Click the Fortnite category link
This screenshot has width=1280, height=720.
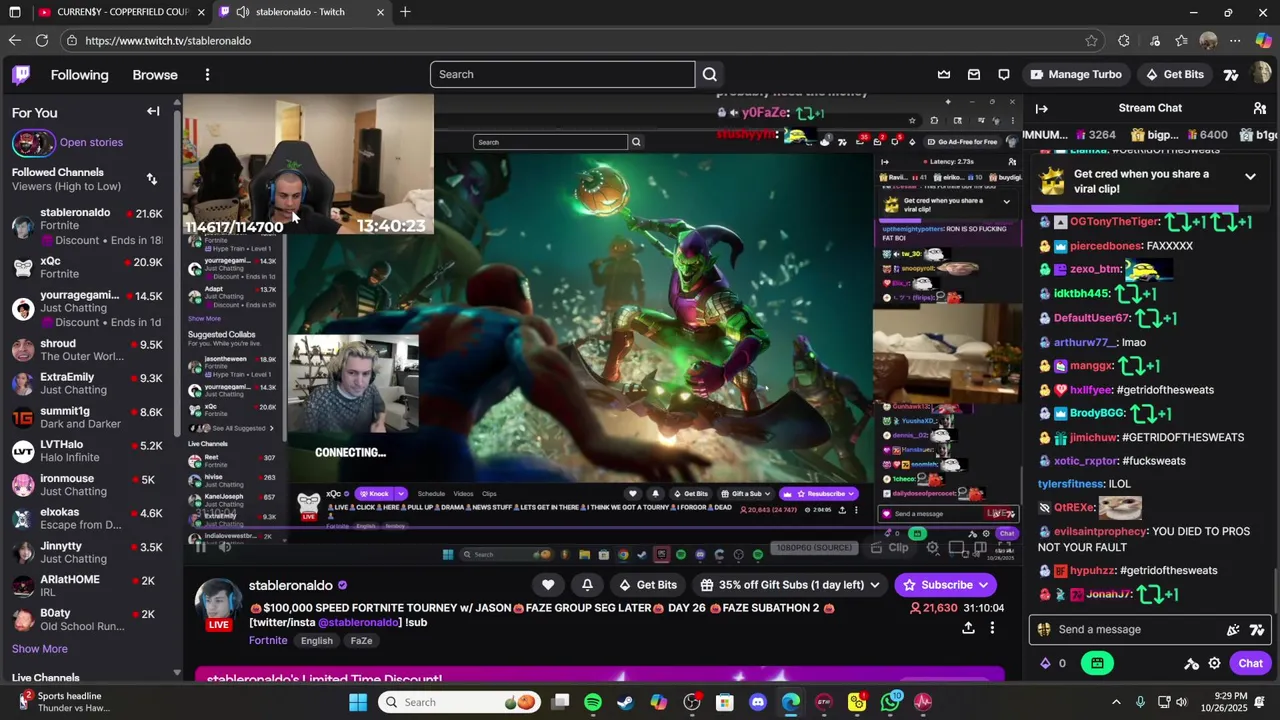[268, 641]
